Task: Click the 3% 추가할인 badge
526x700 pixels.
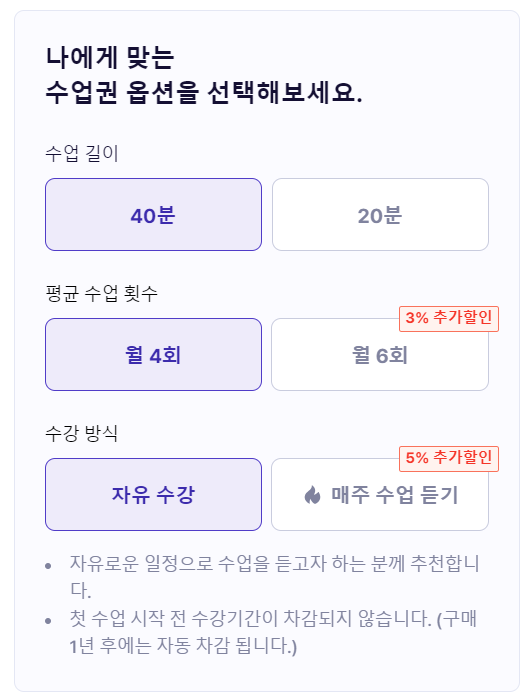Action: pyautogui.click(x=449, y=319)
